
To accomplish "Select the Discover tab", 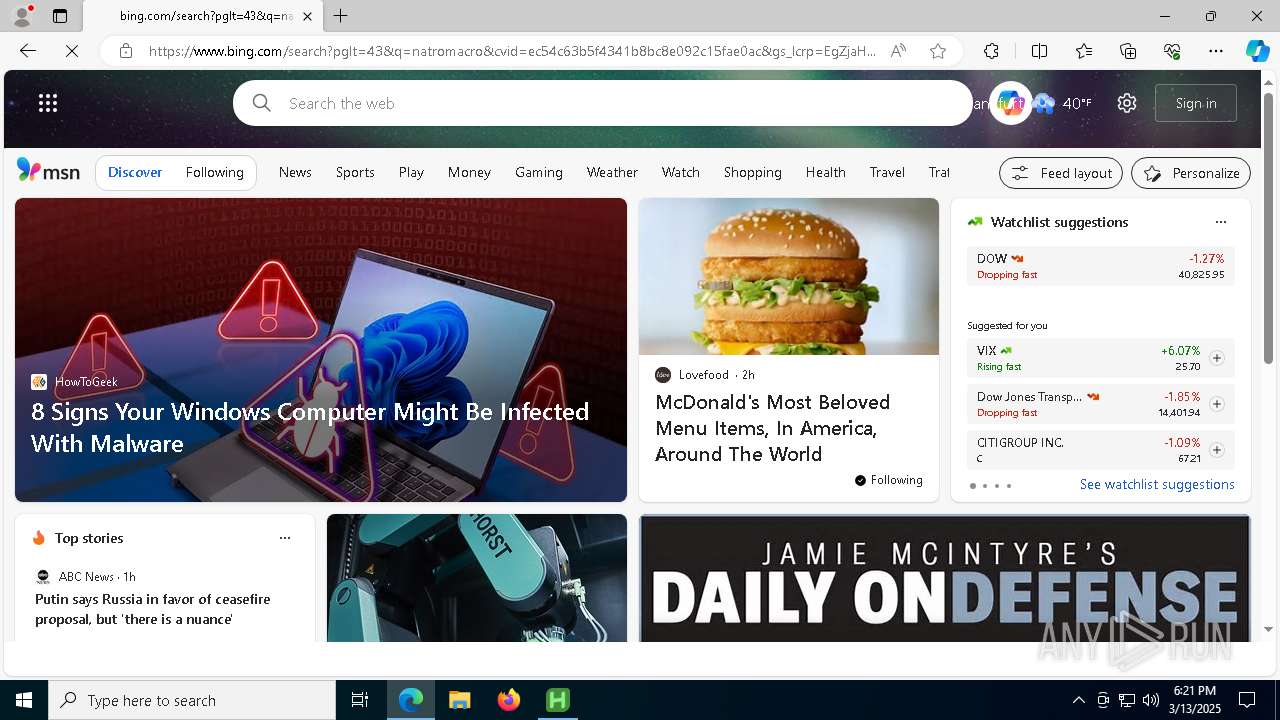I will (x=135, y=172).
